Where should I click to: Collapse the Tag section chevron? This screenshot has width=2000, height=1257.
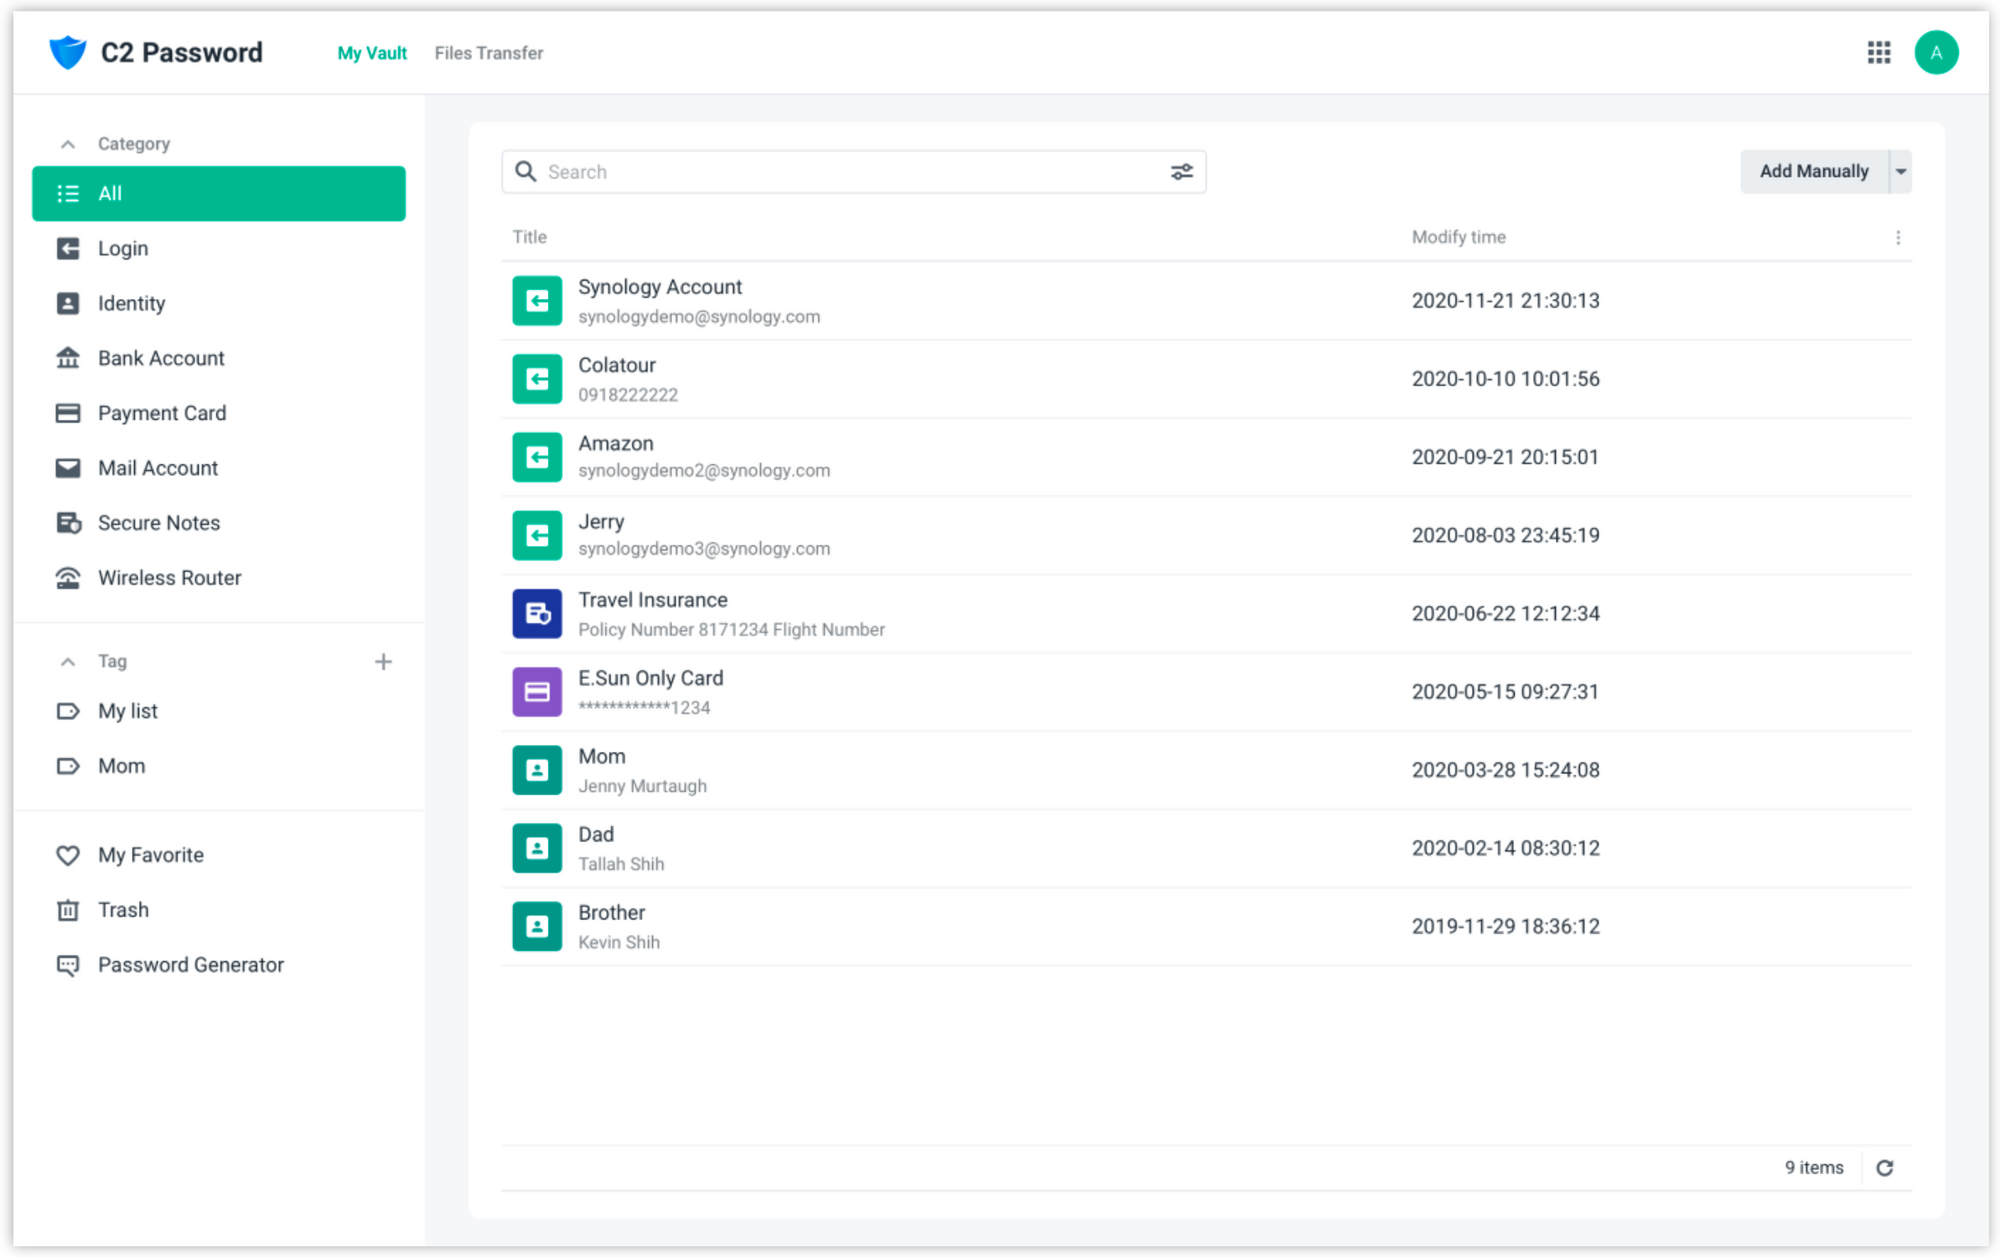pos(68,661)
